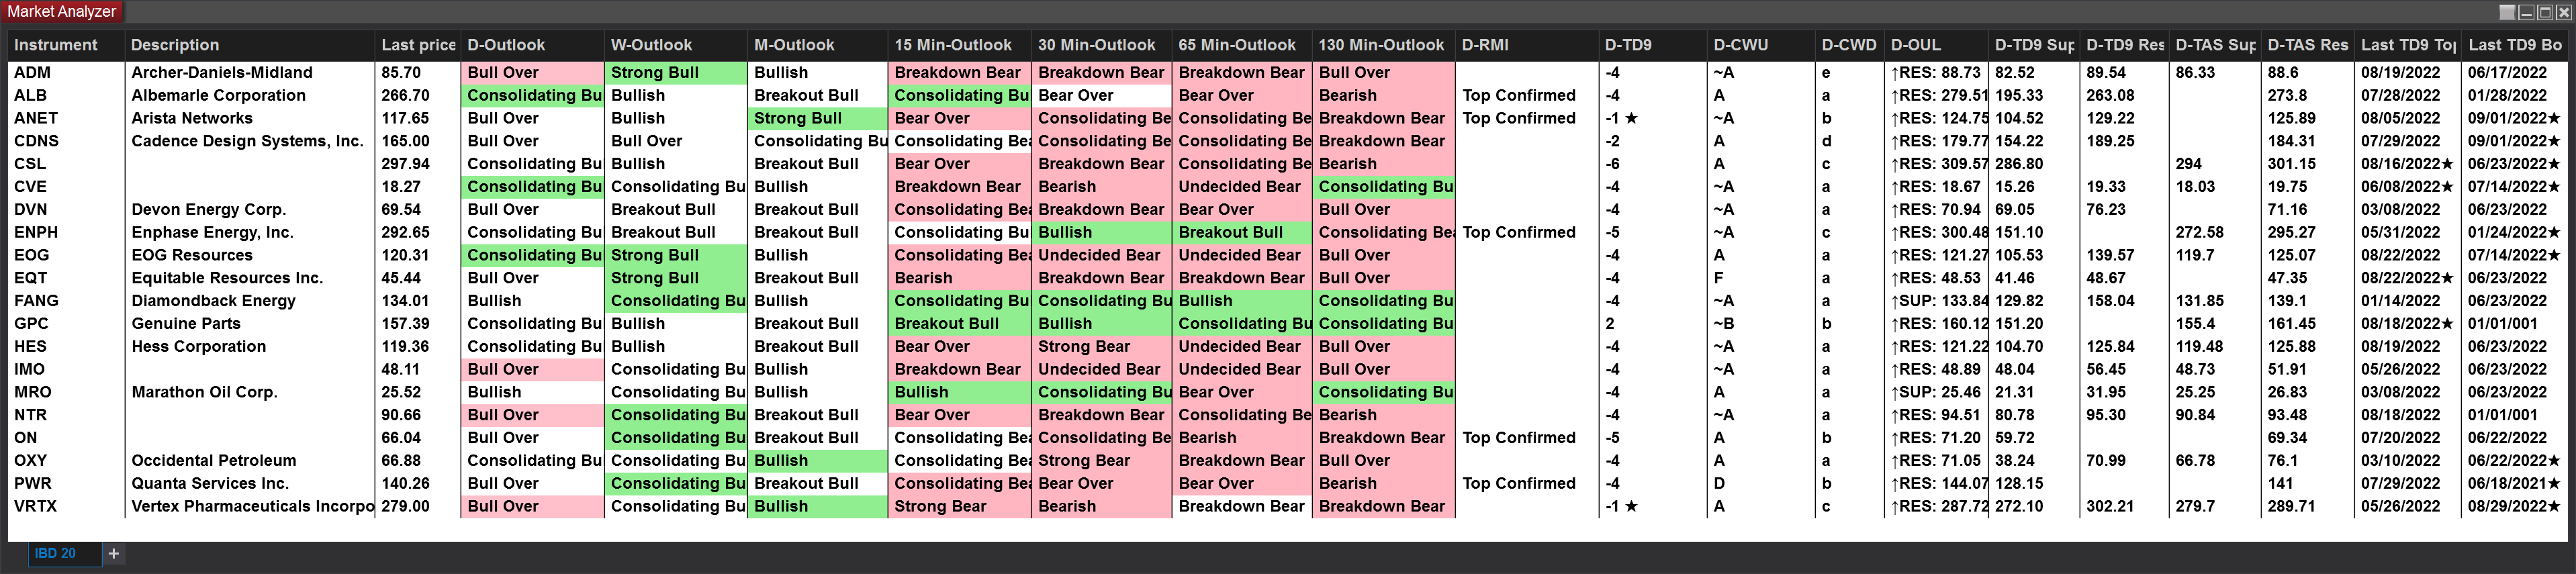Click the M-Outlook column header

[817, 45]
